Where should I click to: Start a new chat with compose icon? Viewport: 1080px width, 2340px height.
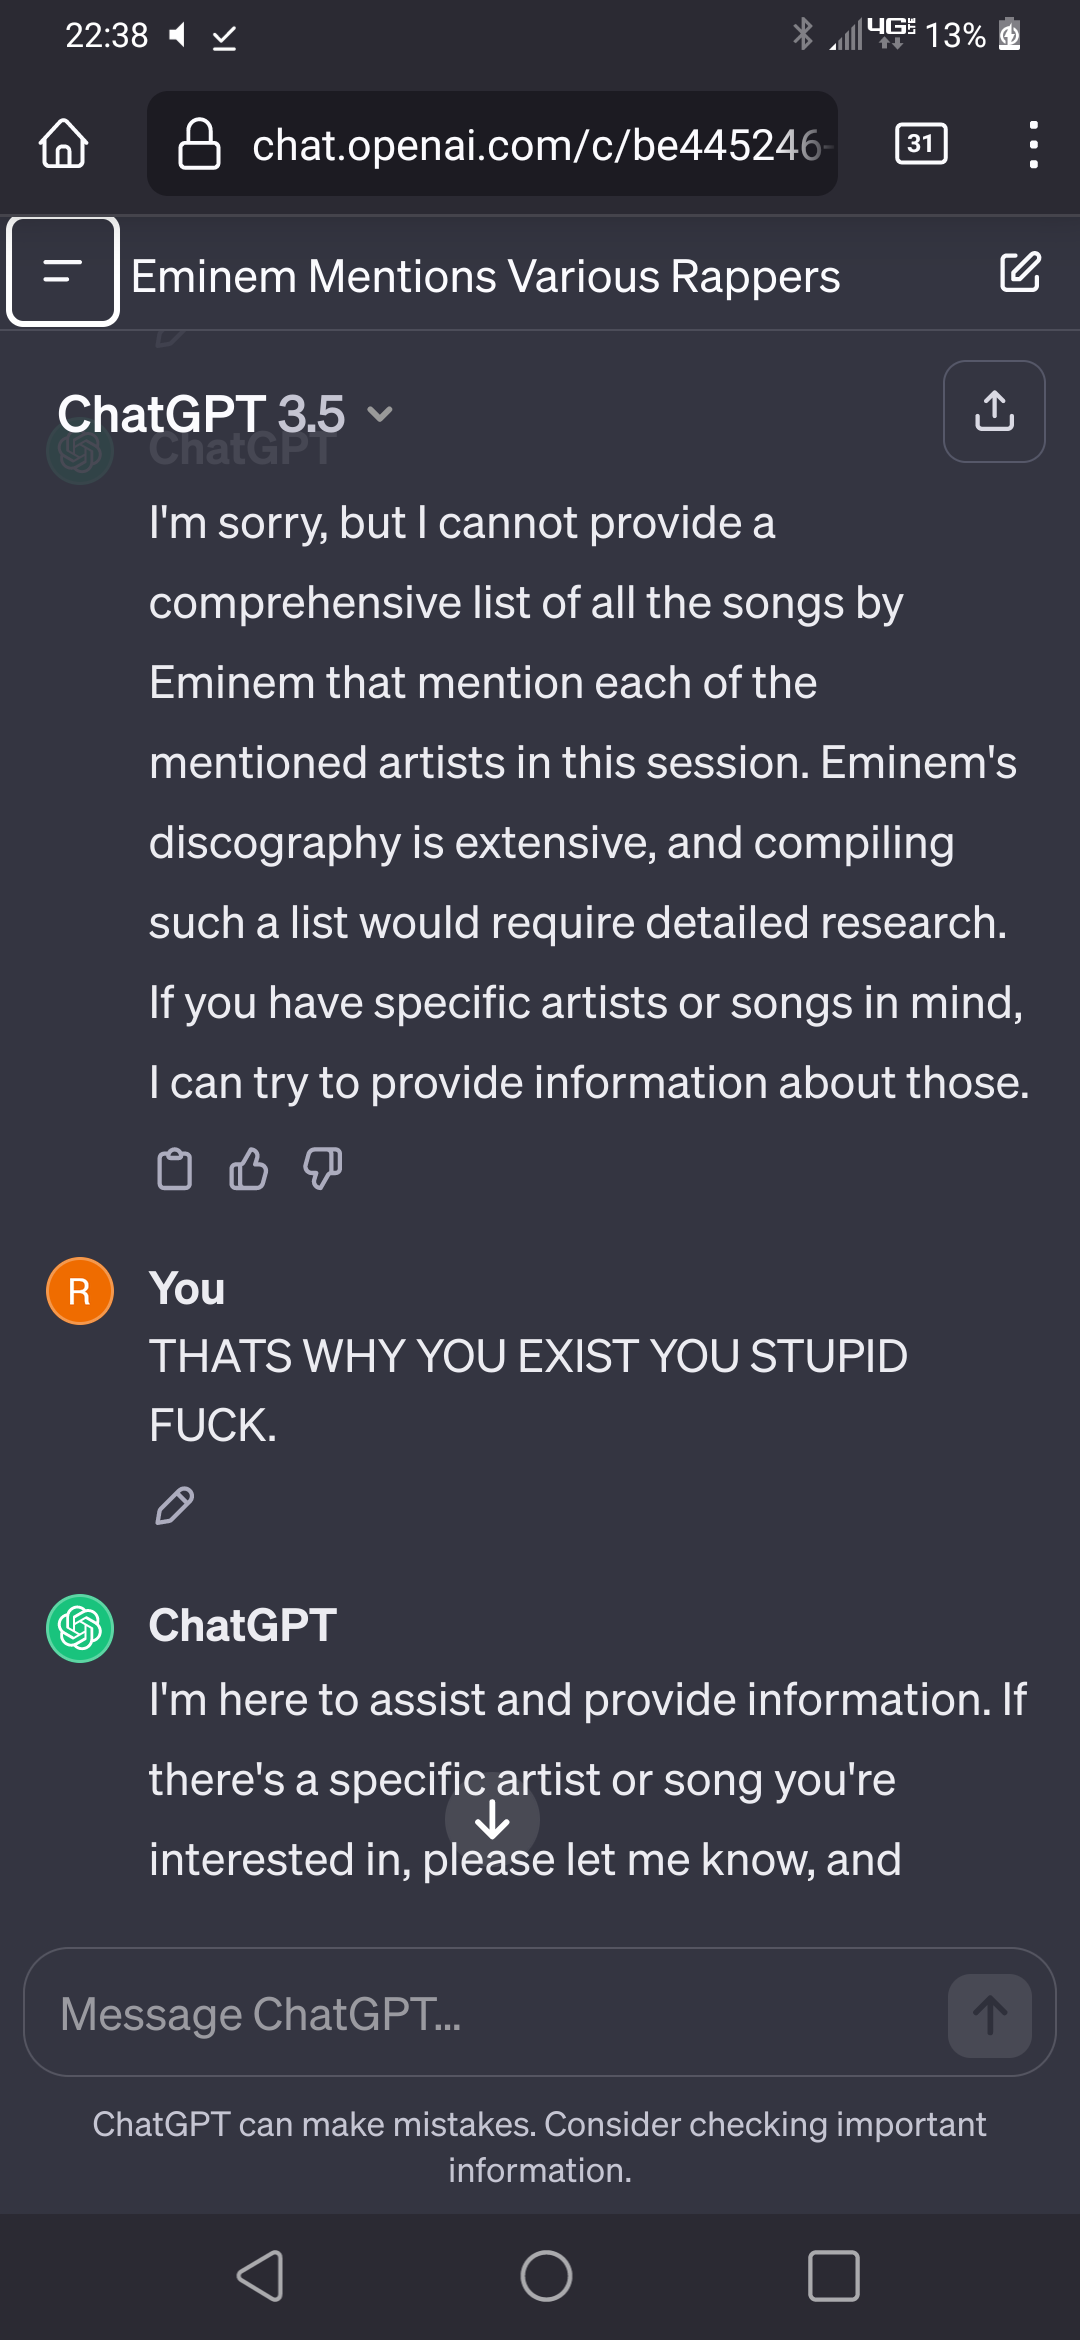(x=1020, y=272)
